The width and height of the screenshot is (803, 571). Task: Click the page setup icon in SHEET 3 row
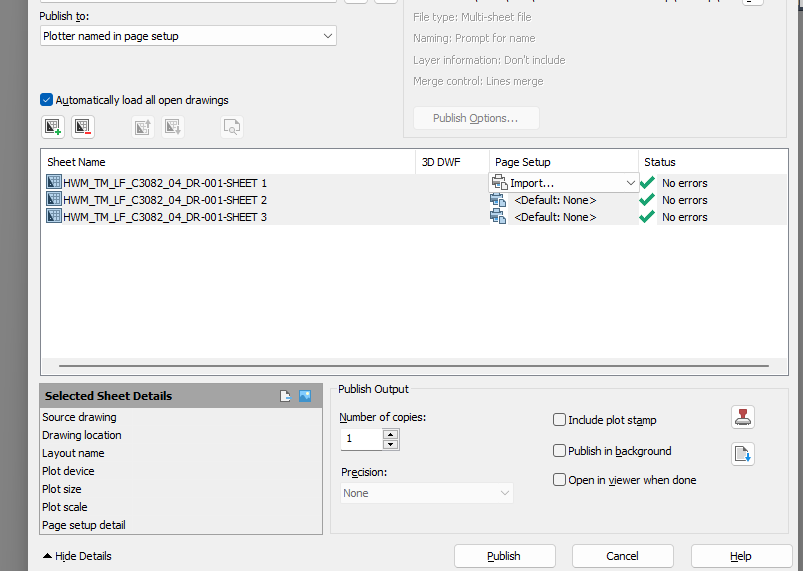[x=498, y=217]
